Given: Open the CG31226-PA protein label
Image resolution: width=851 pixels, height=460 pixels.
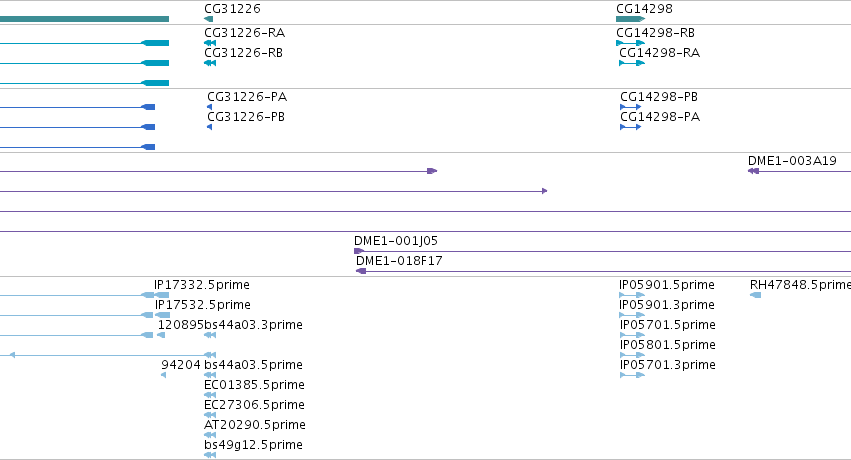Looking at the screenshot, I should coord(247,97).
